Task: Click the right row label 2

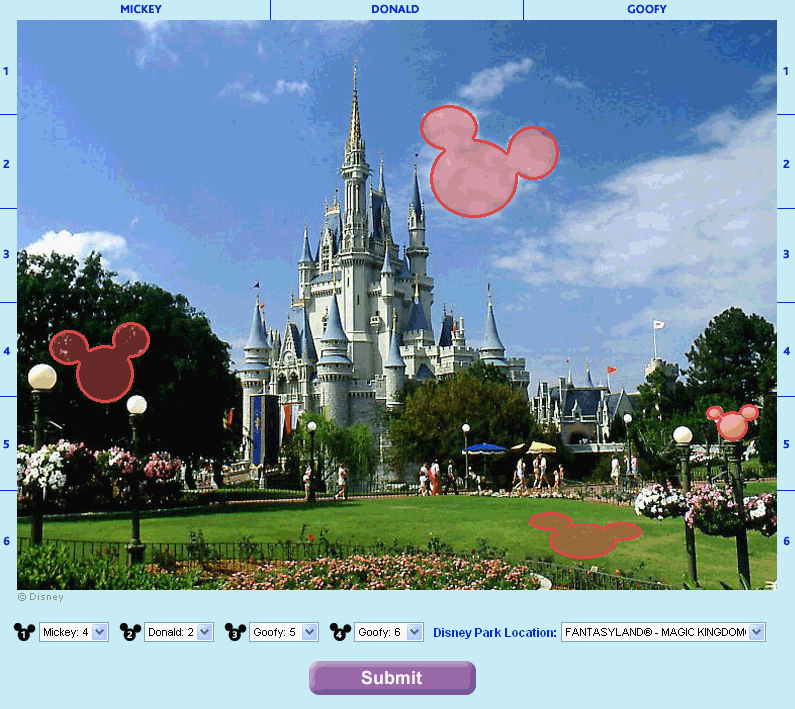Action: (x=786, y=164)
